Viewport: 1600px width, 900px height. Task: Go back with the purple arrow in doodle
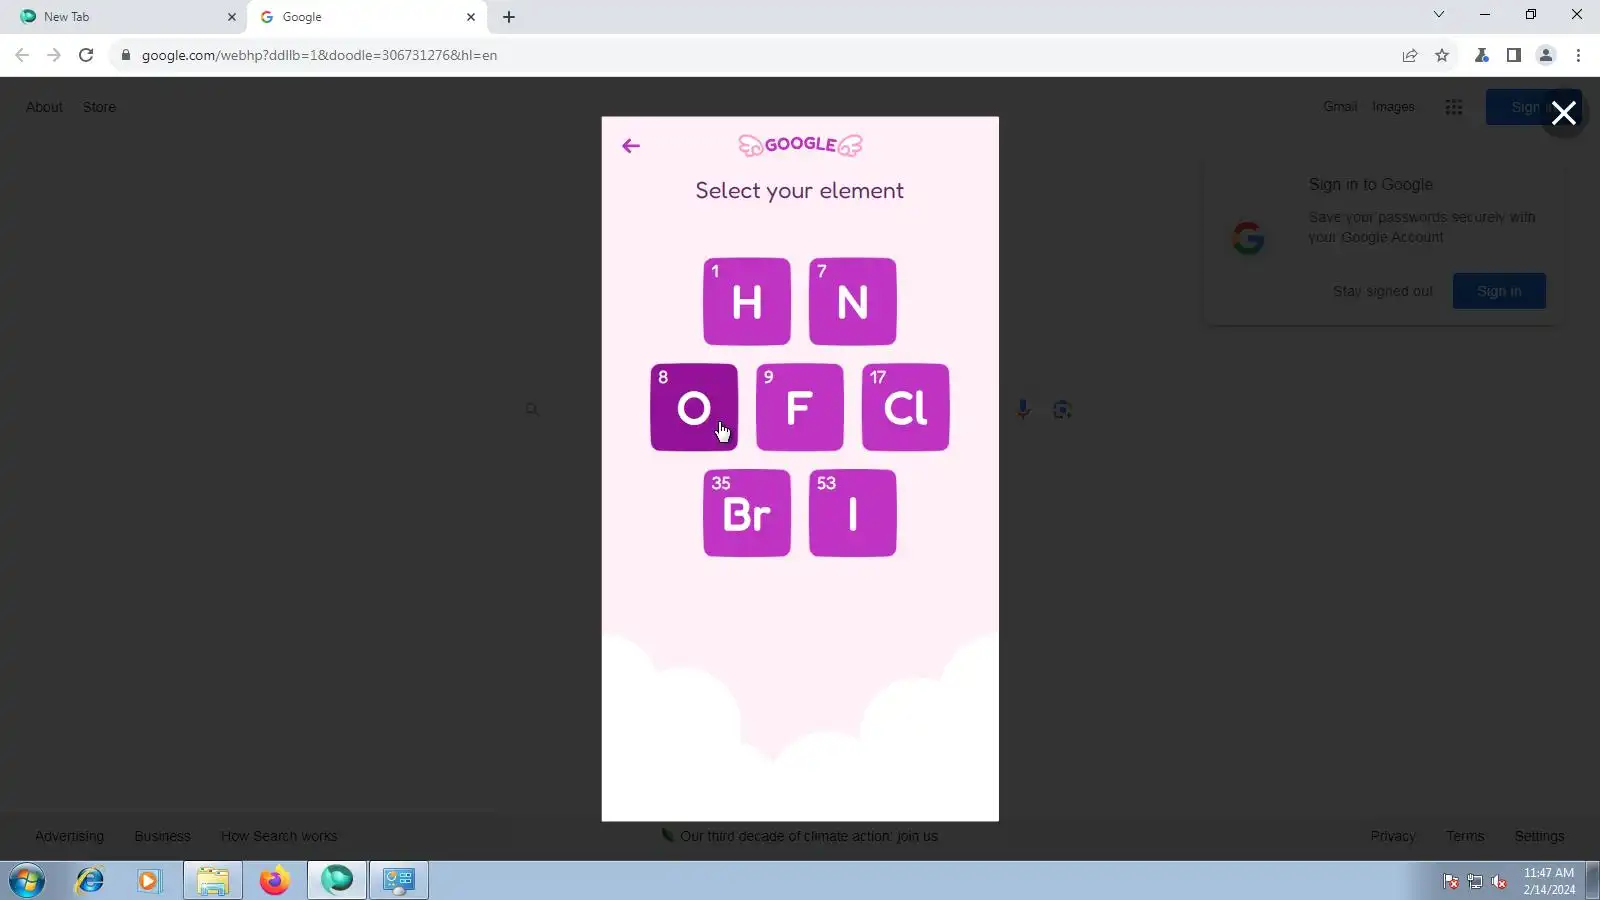(631, 146)
